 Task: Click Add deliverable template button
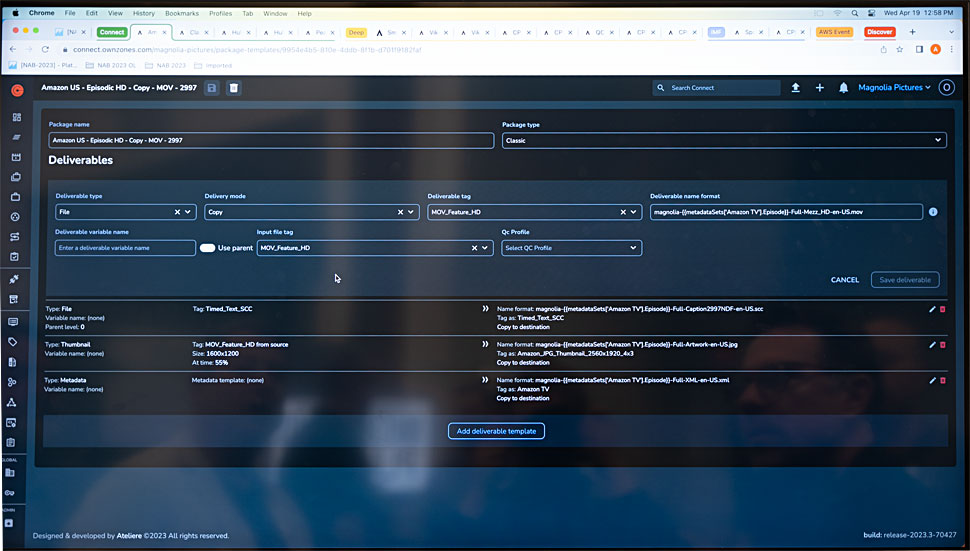pos(496,431)
